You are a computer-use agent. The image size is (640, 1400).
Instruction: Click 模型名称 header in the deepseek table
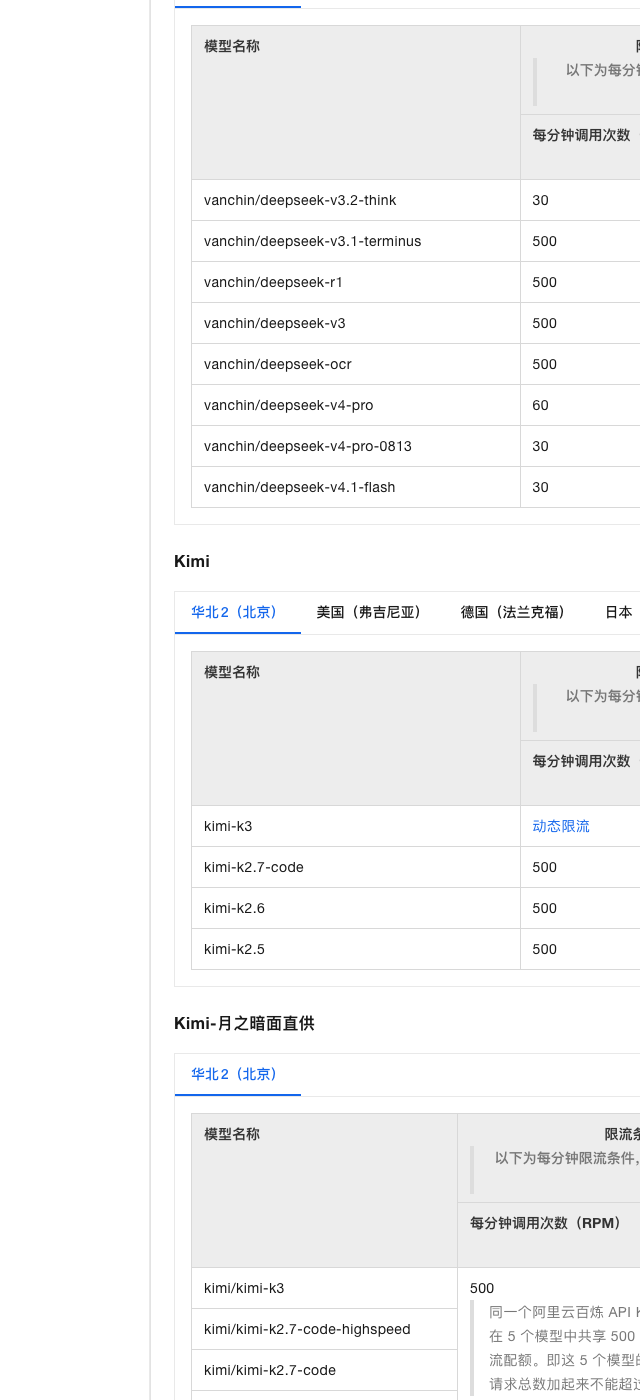(232, 46)
